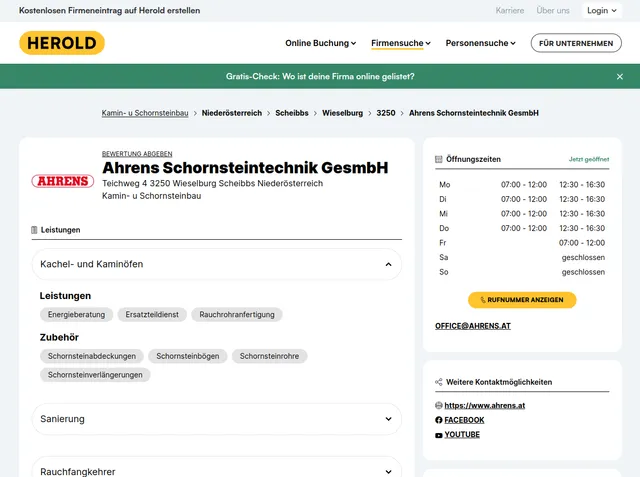The image size is (640, 477).
Task: Click the Schornsteinverlängerungen tag
Action: [x=95, y=375]
